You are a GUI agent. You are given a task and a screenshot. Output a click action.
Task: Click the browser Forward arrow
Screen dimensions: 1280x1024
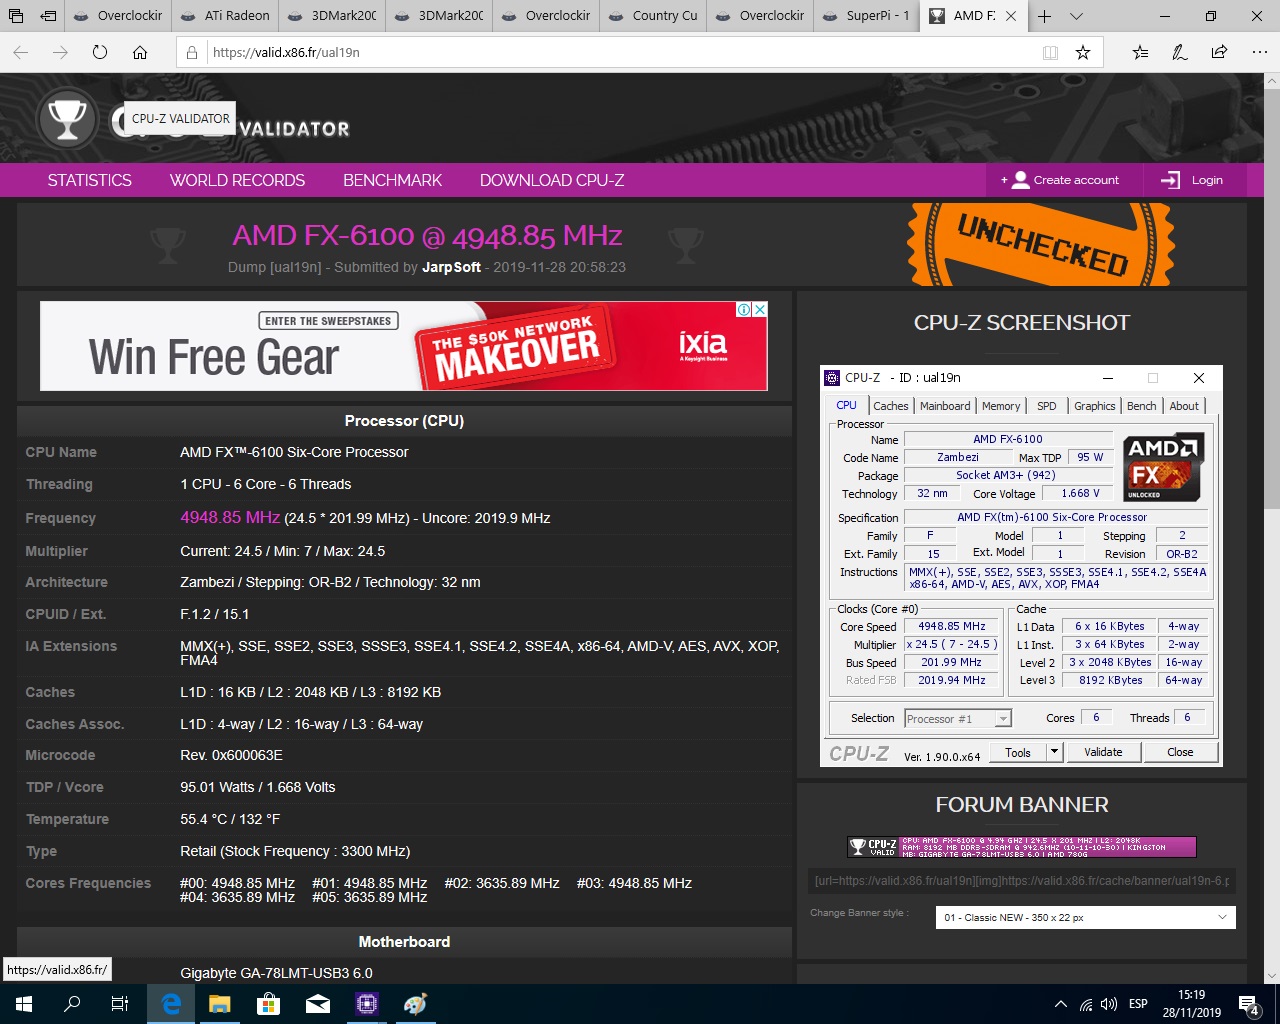pyautogui.click(x=60, y=52)
